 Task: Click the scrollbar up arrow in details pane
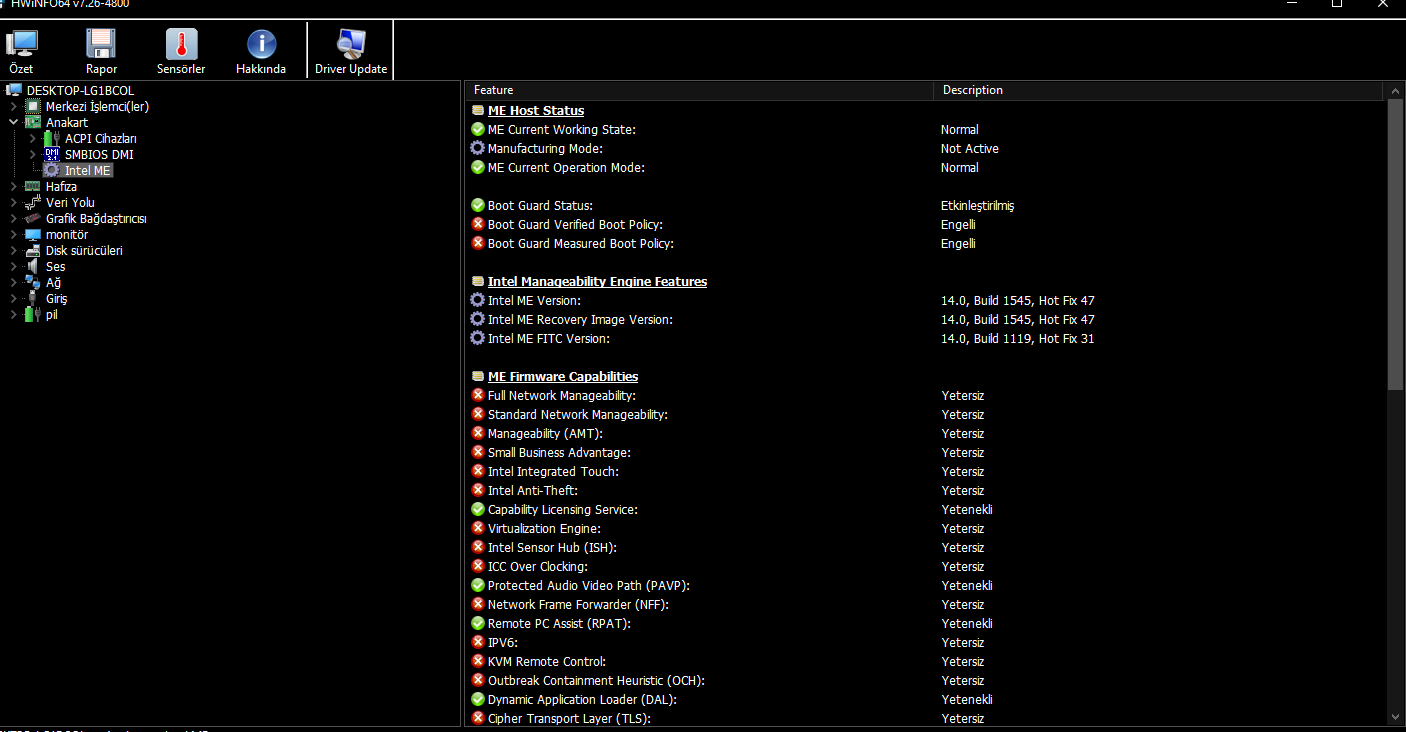1396,91
